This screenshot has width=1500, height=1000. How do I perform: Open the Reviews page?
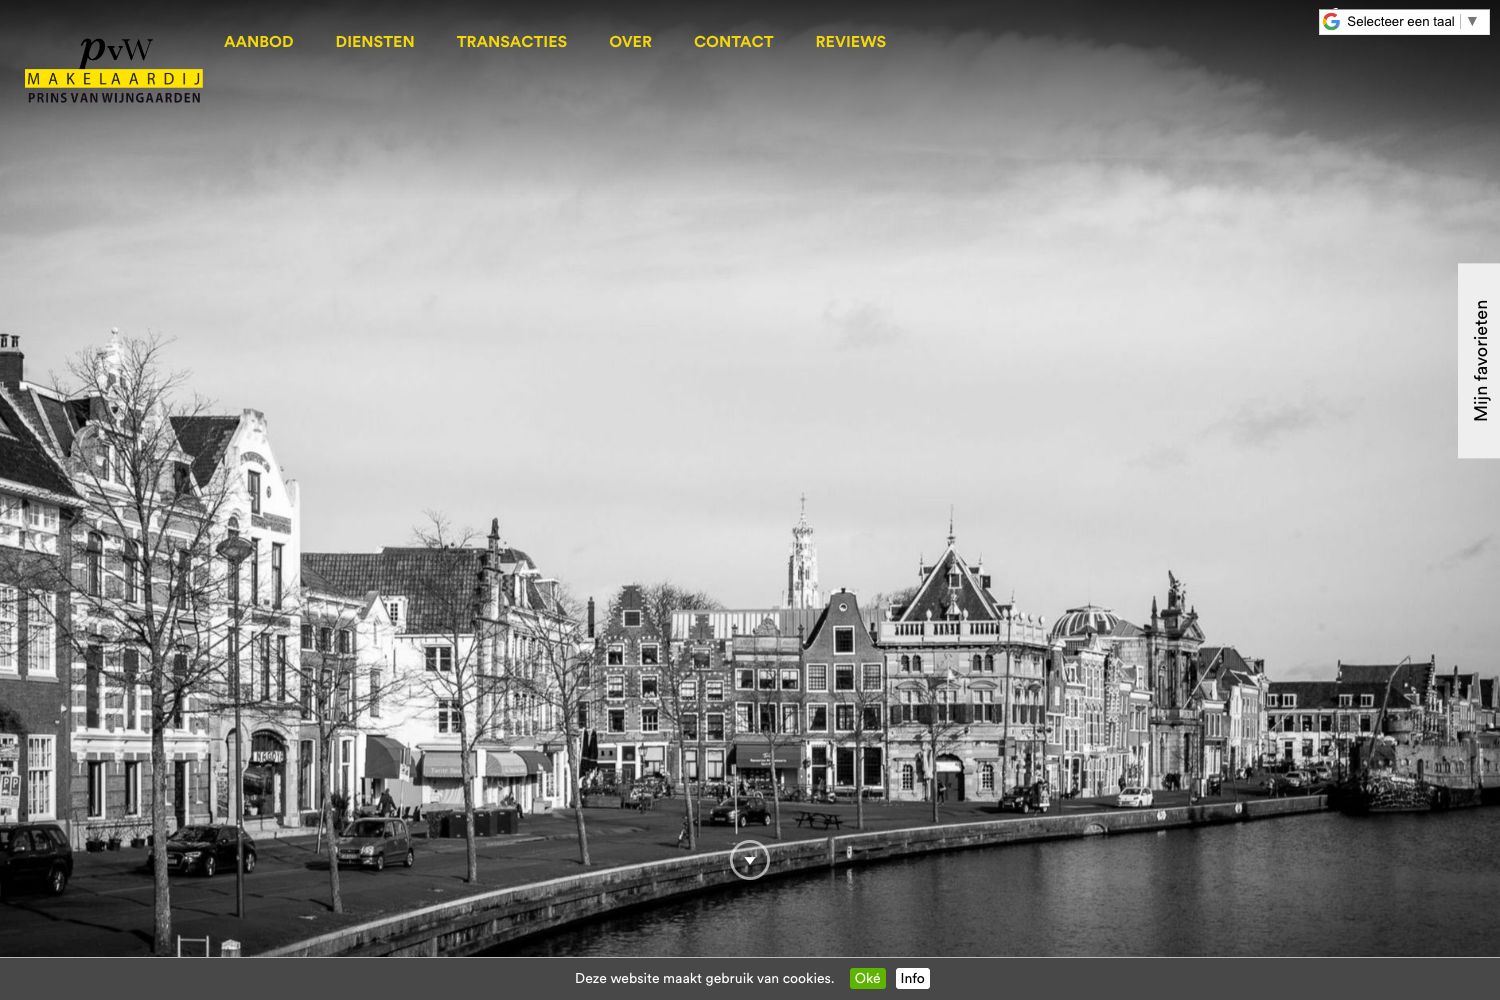pos(851,41)
